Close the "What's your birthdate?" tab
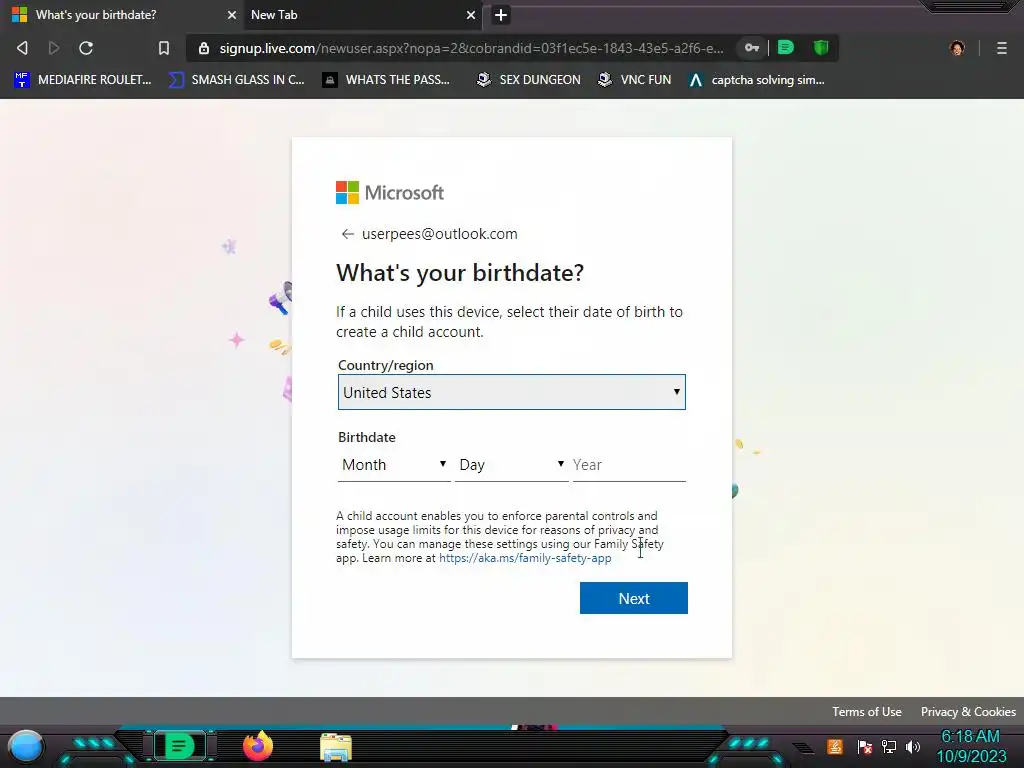This screenshot has width=1024, height=768. tap(231, 15)
